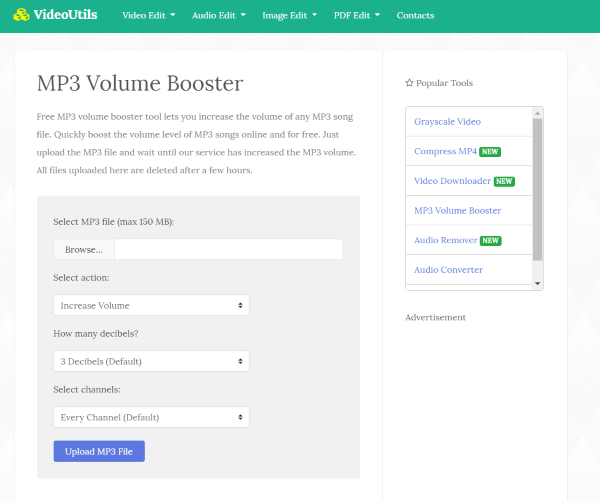Open the Video Edit menu

[148, 15]
